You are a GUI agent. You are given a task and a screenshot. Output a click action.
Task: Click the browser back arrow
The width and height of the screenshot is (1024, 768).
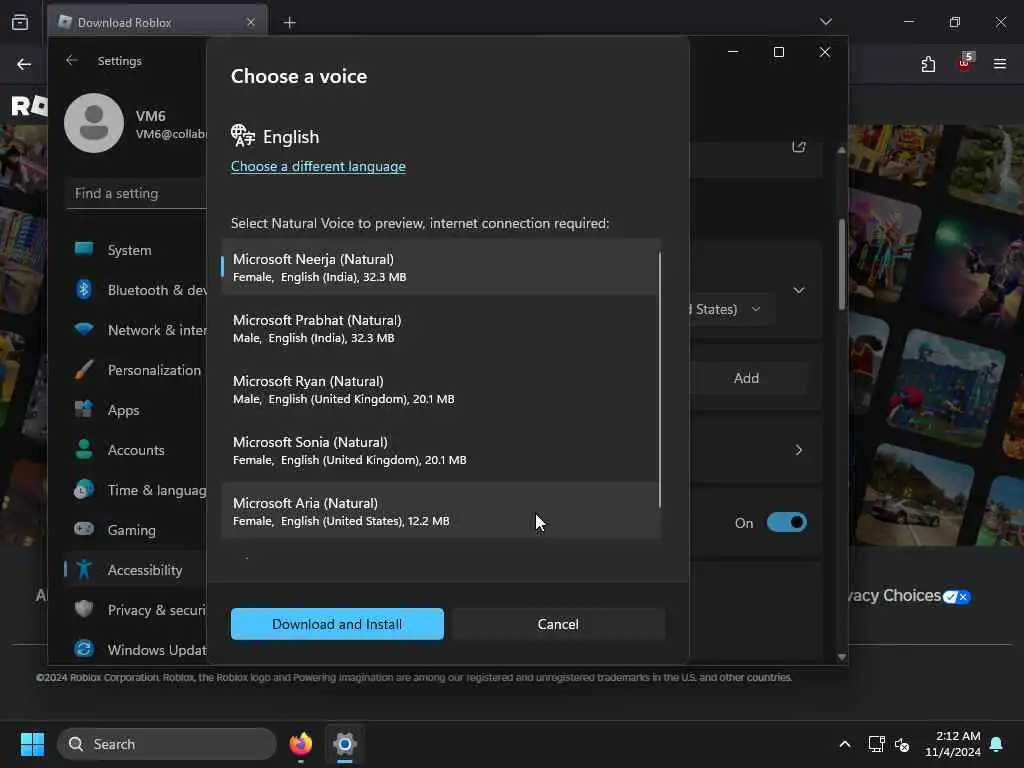24,64
